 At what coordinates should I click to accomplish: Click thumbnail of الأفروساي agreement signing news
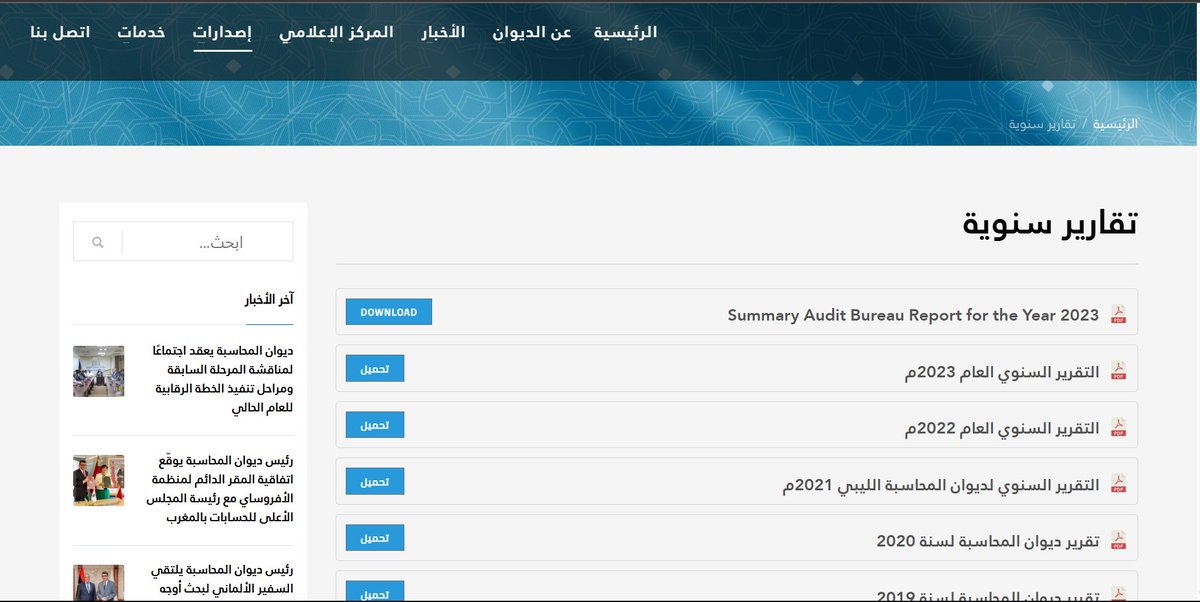[99, 480]
